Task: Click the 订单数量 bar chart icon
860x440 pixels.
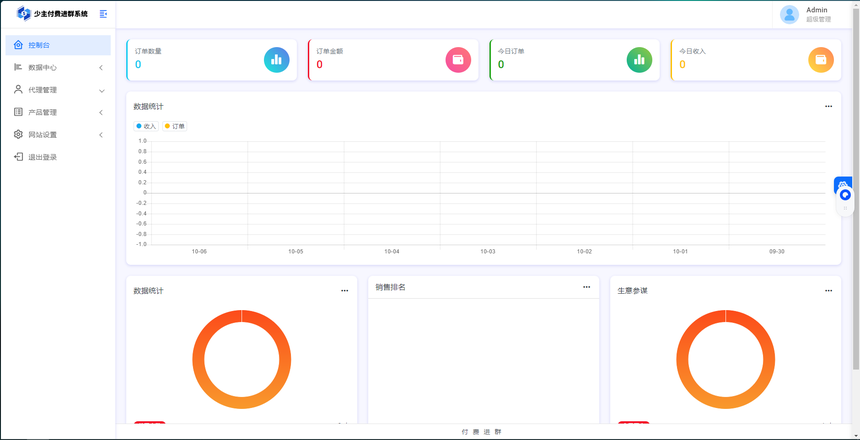Action: click(277, 60)
